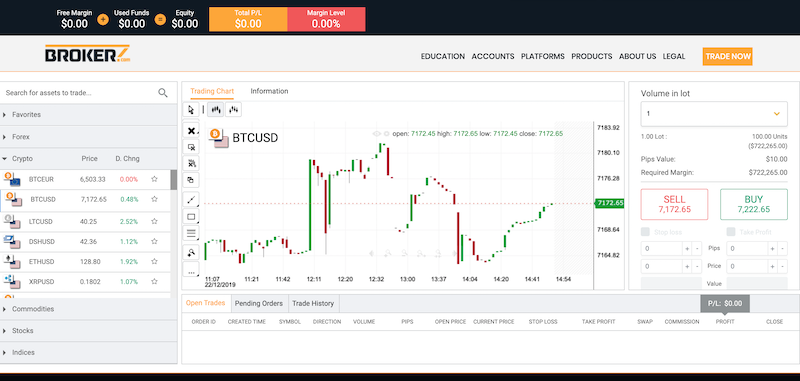Image resolution: width=800 pixels, height=381 pixels.
Task: Expand the Favorites category
Action: pyautogui.click(x=89, y=115)
